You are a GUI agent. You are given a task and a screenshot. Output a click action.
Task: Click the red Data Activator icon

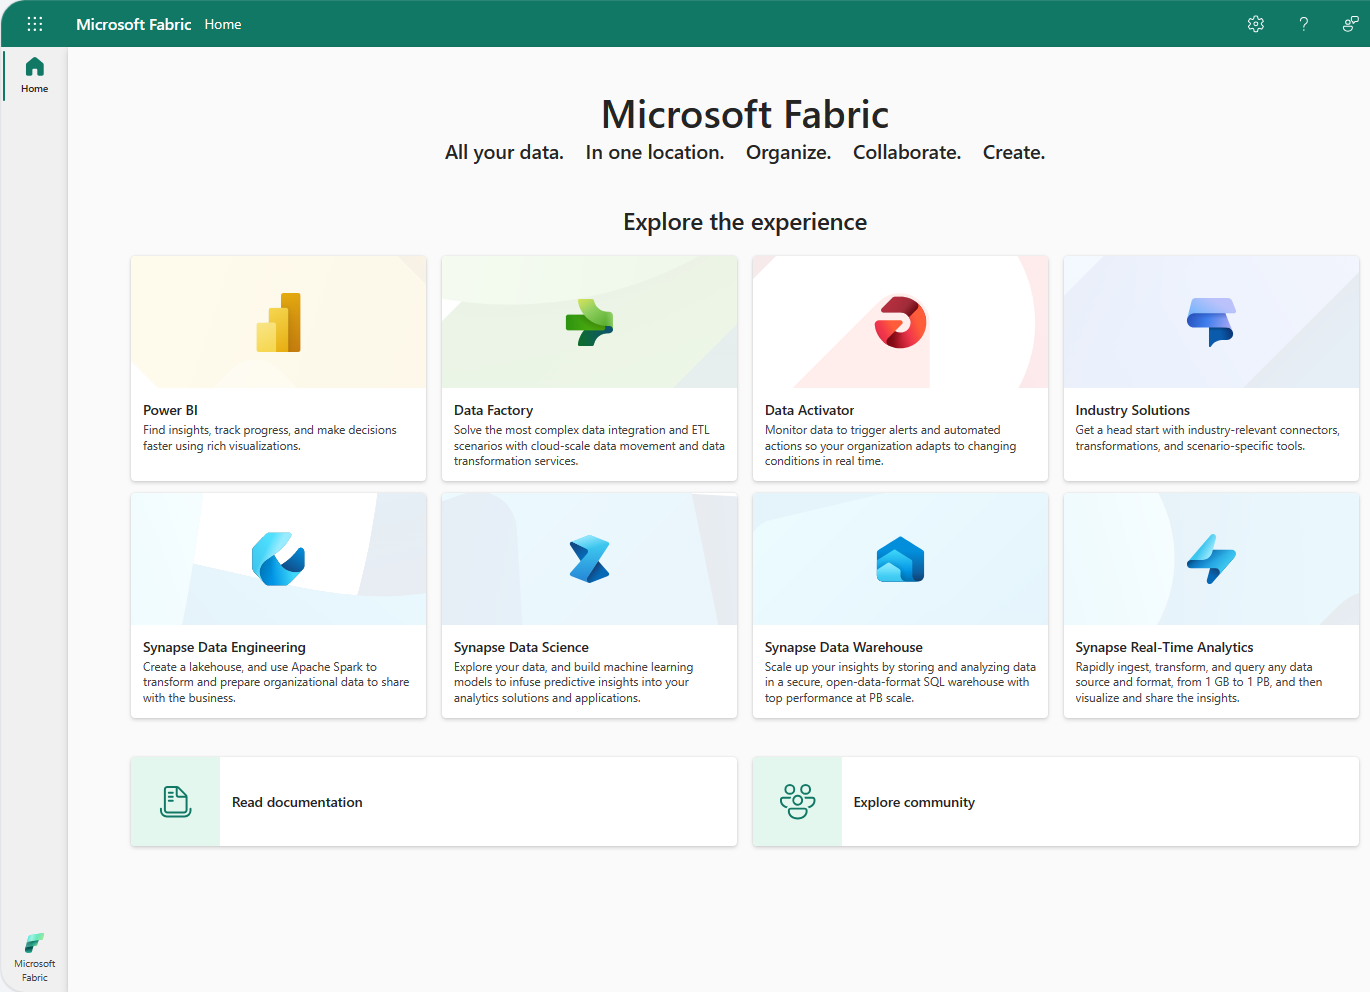pos(900,322)
